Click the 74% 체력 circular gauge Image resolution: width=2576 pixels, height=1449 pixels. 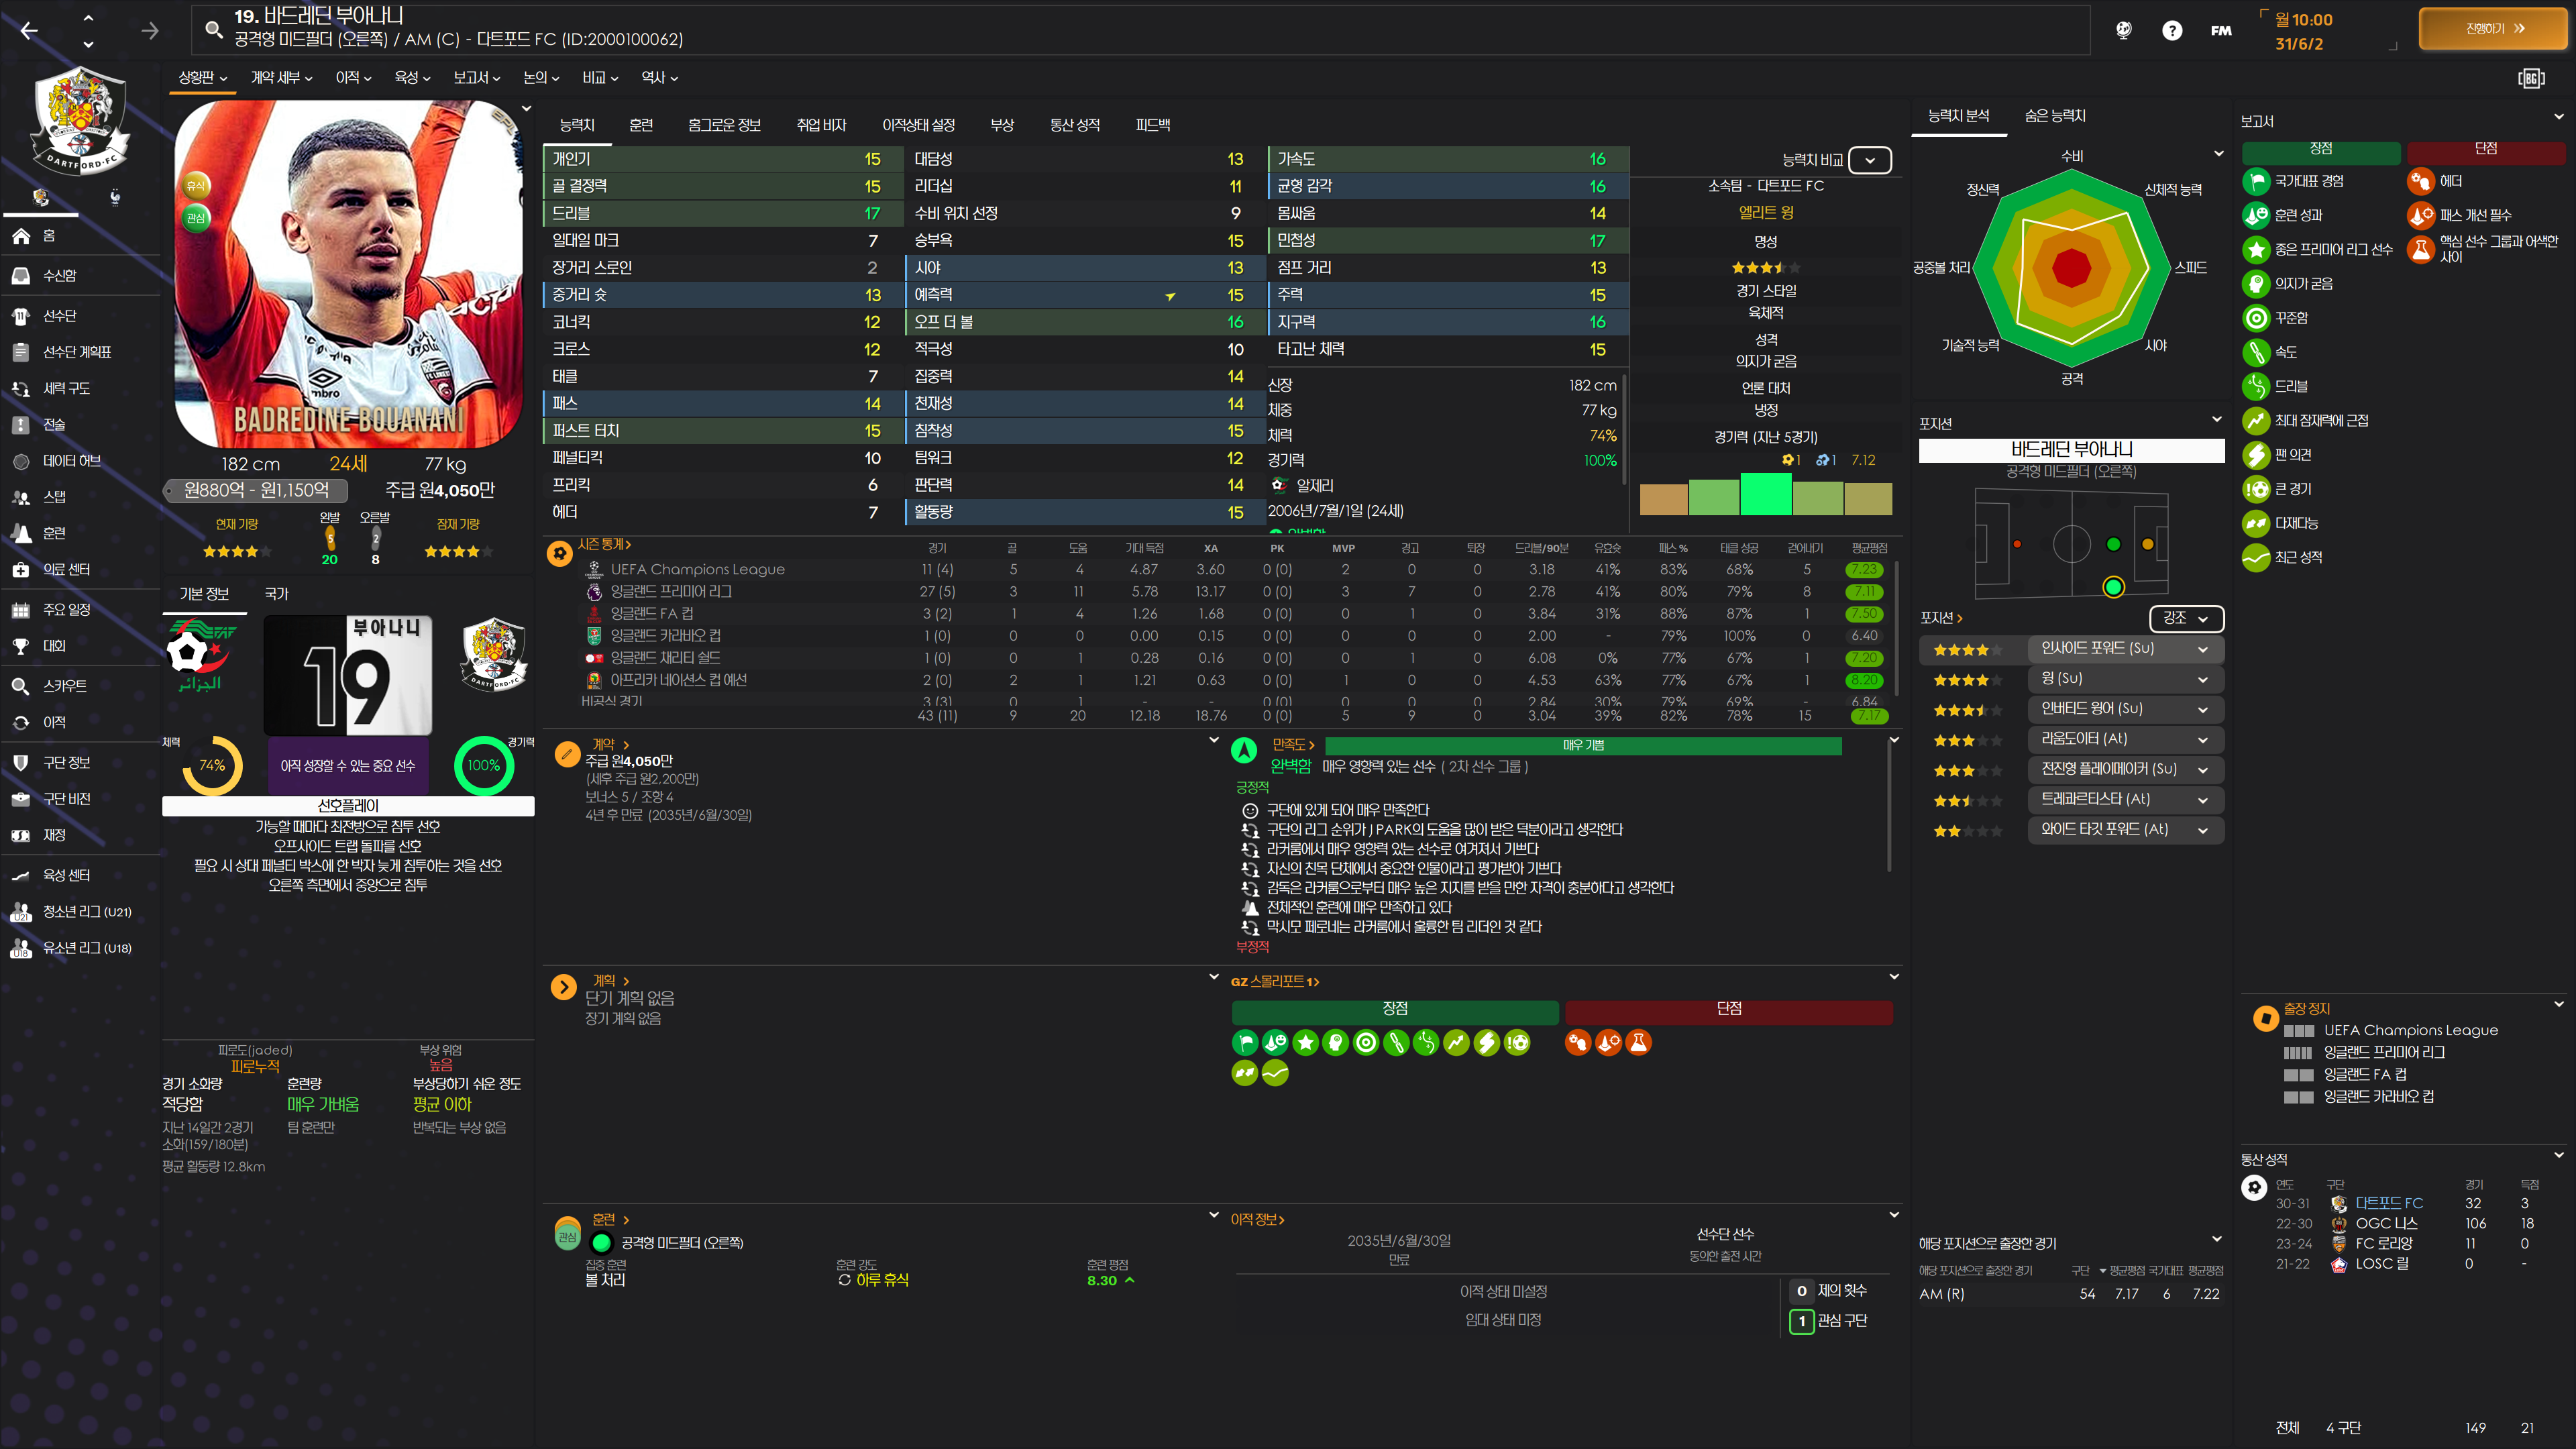(x=212, y=766)
